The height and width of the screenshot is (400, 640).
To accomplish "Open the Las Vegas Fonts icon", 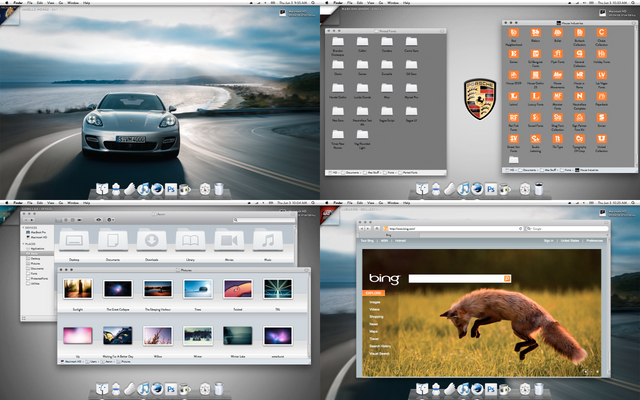I will tap(601, 75).
